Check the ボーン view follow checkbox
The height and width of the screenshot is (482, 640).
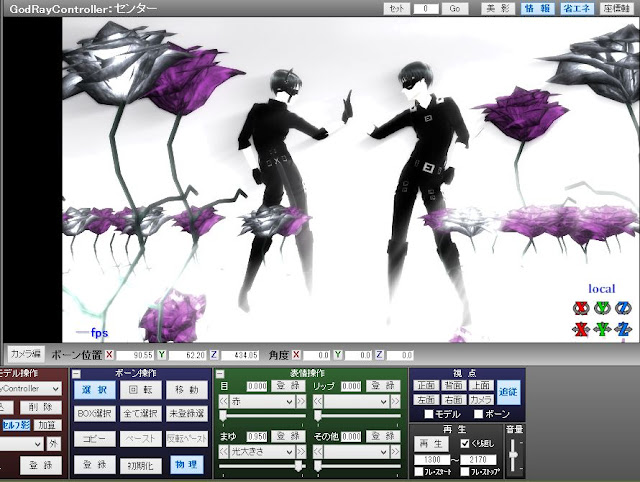[x=478, y=414]
